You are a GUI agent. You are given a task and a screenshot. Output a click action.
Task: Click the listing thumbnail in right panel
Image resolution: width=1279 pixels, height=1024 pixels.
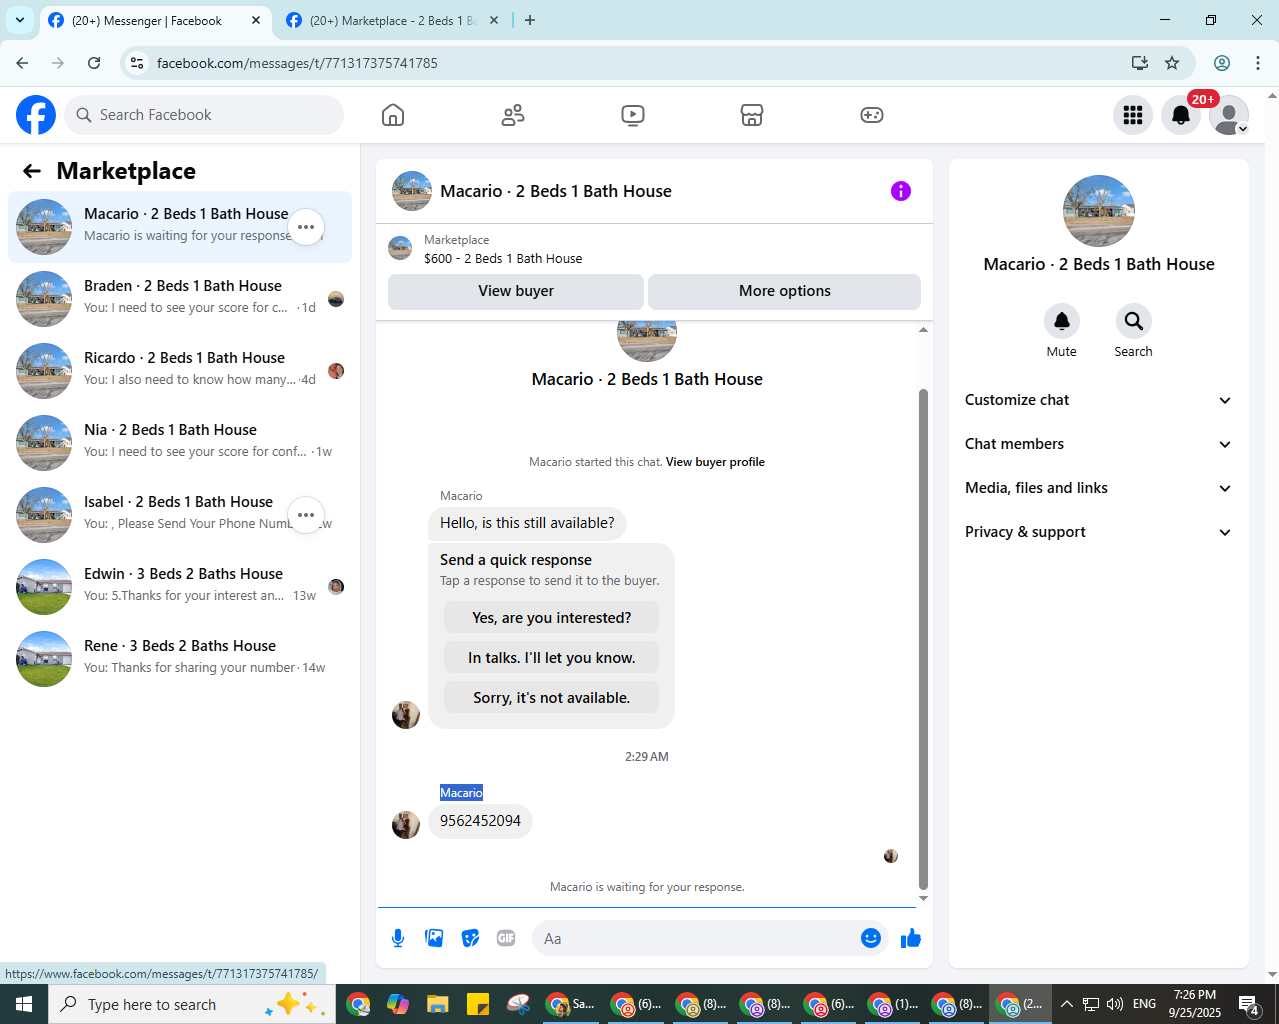point(1099,211)
